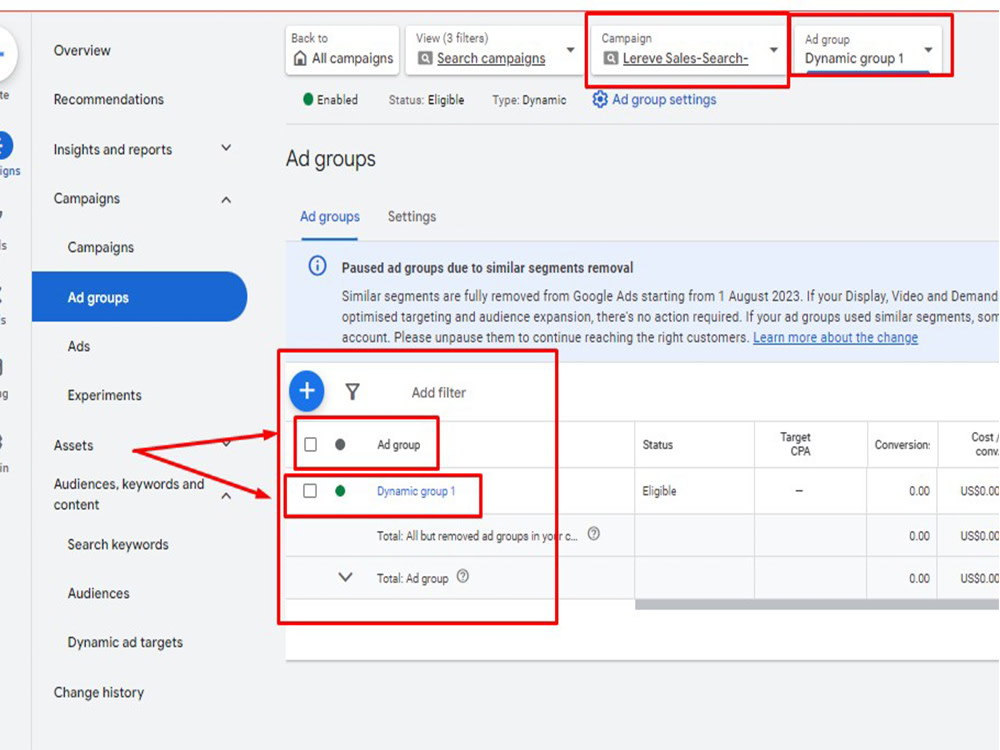The height and width of the screenshot is (750, 1000).
Task: Expand the Total: Ad group row chevron
Action: (345, 578)
